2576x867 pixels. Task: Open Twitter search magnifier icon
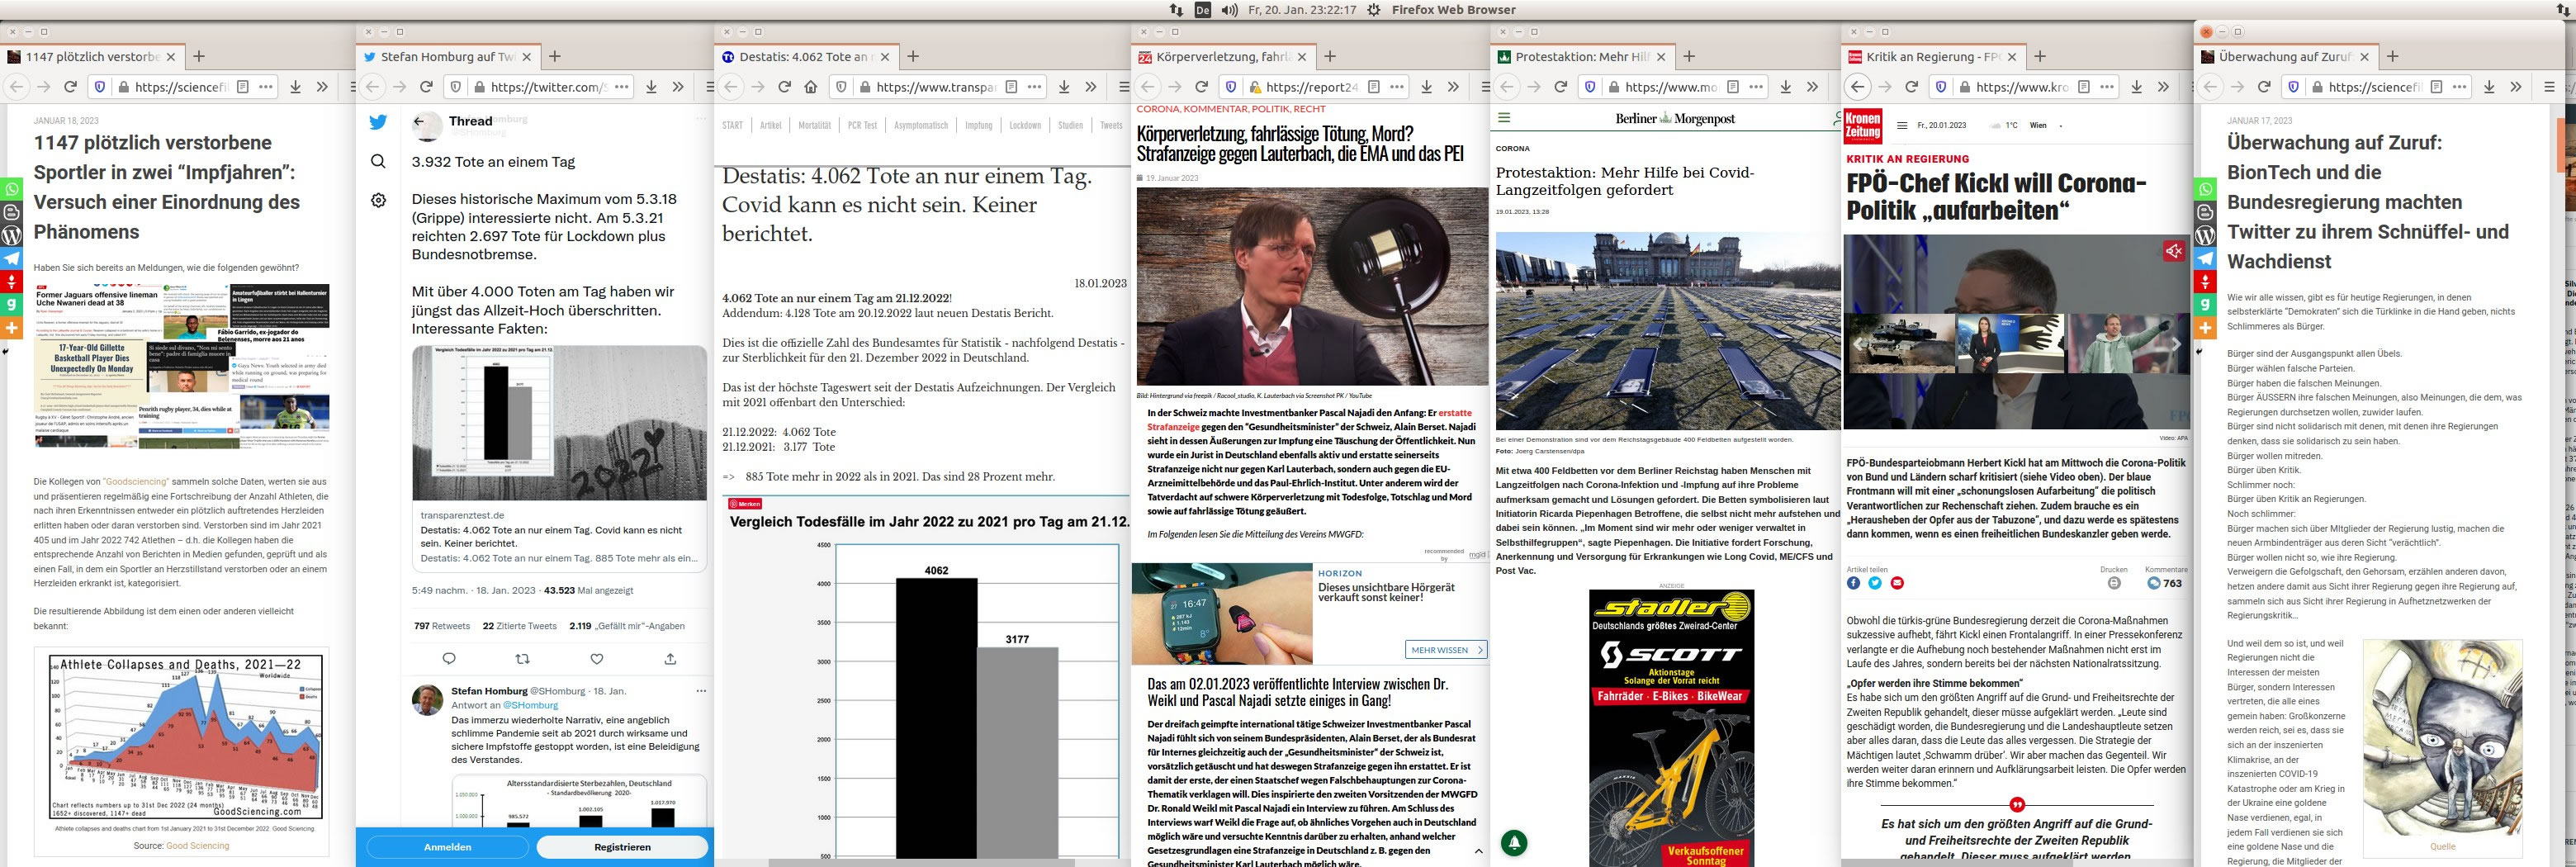(x=378, y=161)
